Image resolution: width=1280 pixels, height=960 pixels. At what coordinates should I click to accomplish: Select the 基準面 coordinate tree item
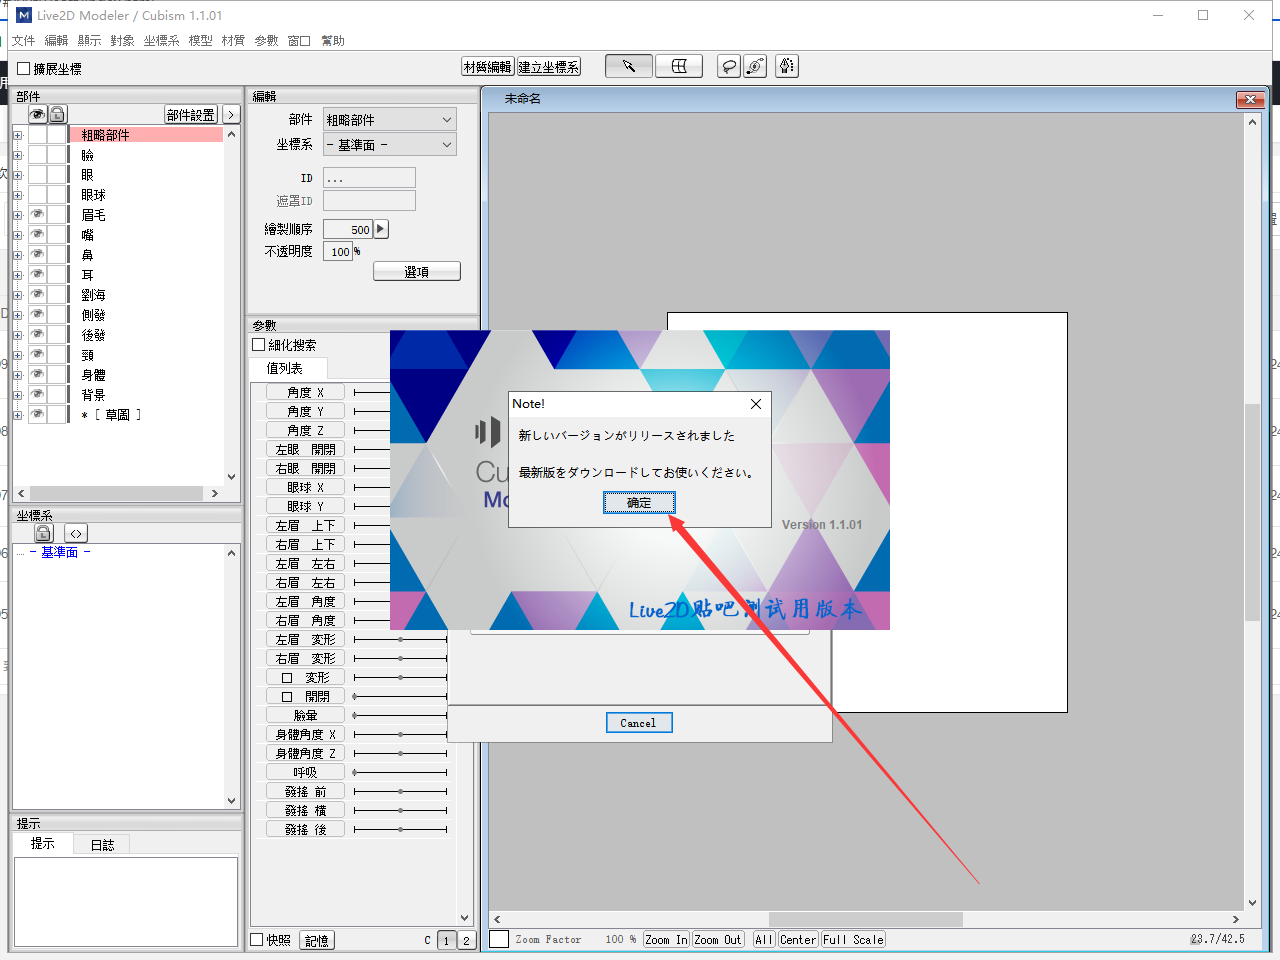point(60,552)
